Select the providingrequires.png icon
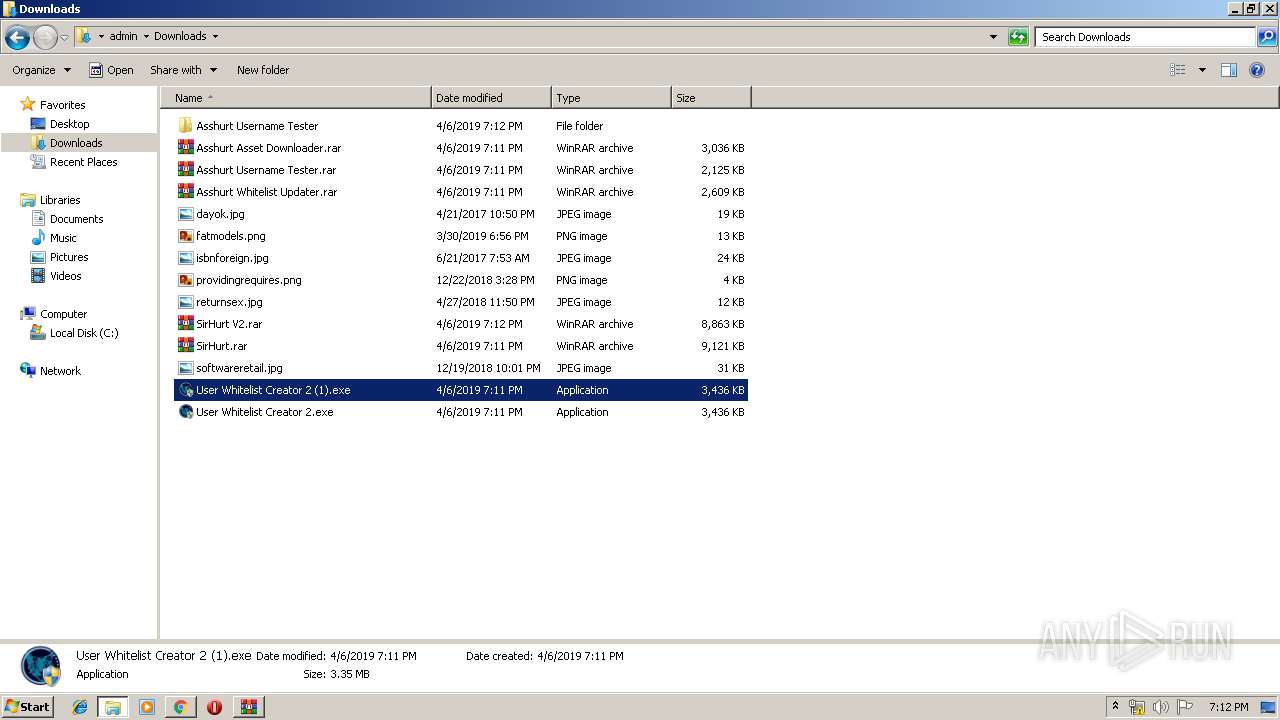The height and width of the screenshot is (720, 1280). pos(185,280)
